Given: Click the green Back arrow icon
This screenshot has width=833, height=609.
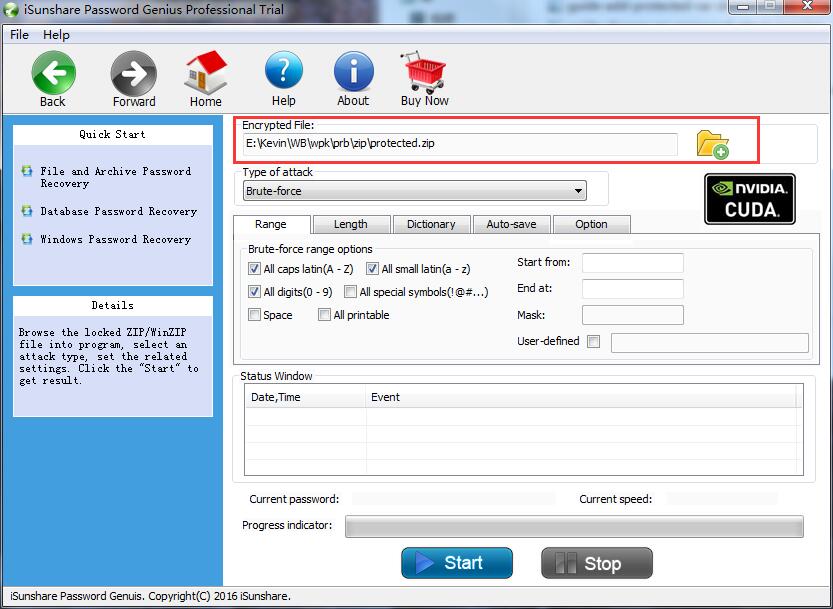Looking at the screenshot, I should click(54, 73).
